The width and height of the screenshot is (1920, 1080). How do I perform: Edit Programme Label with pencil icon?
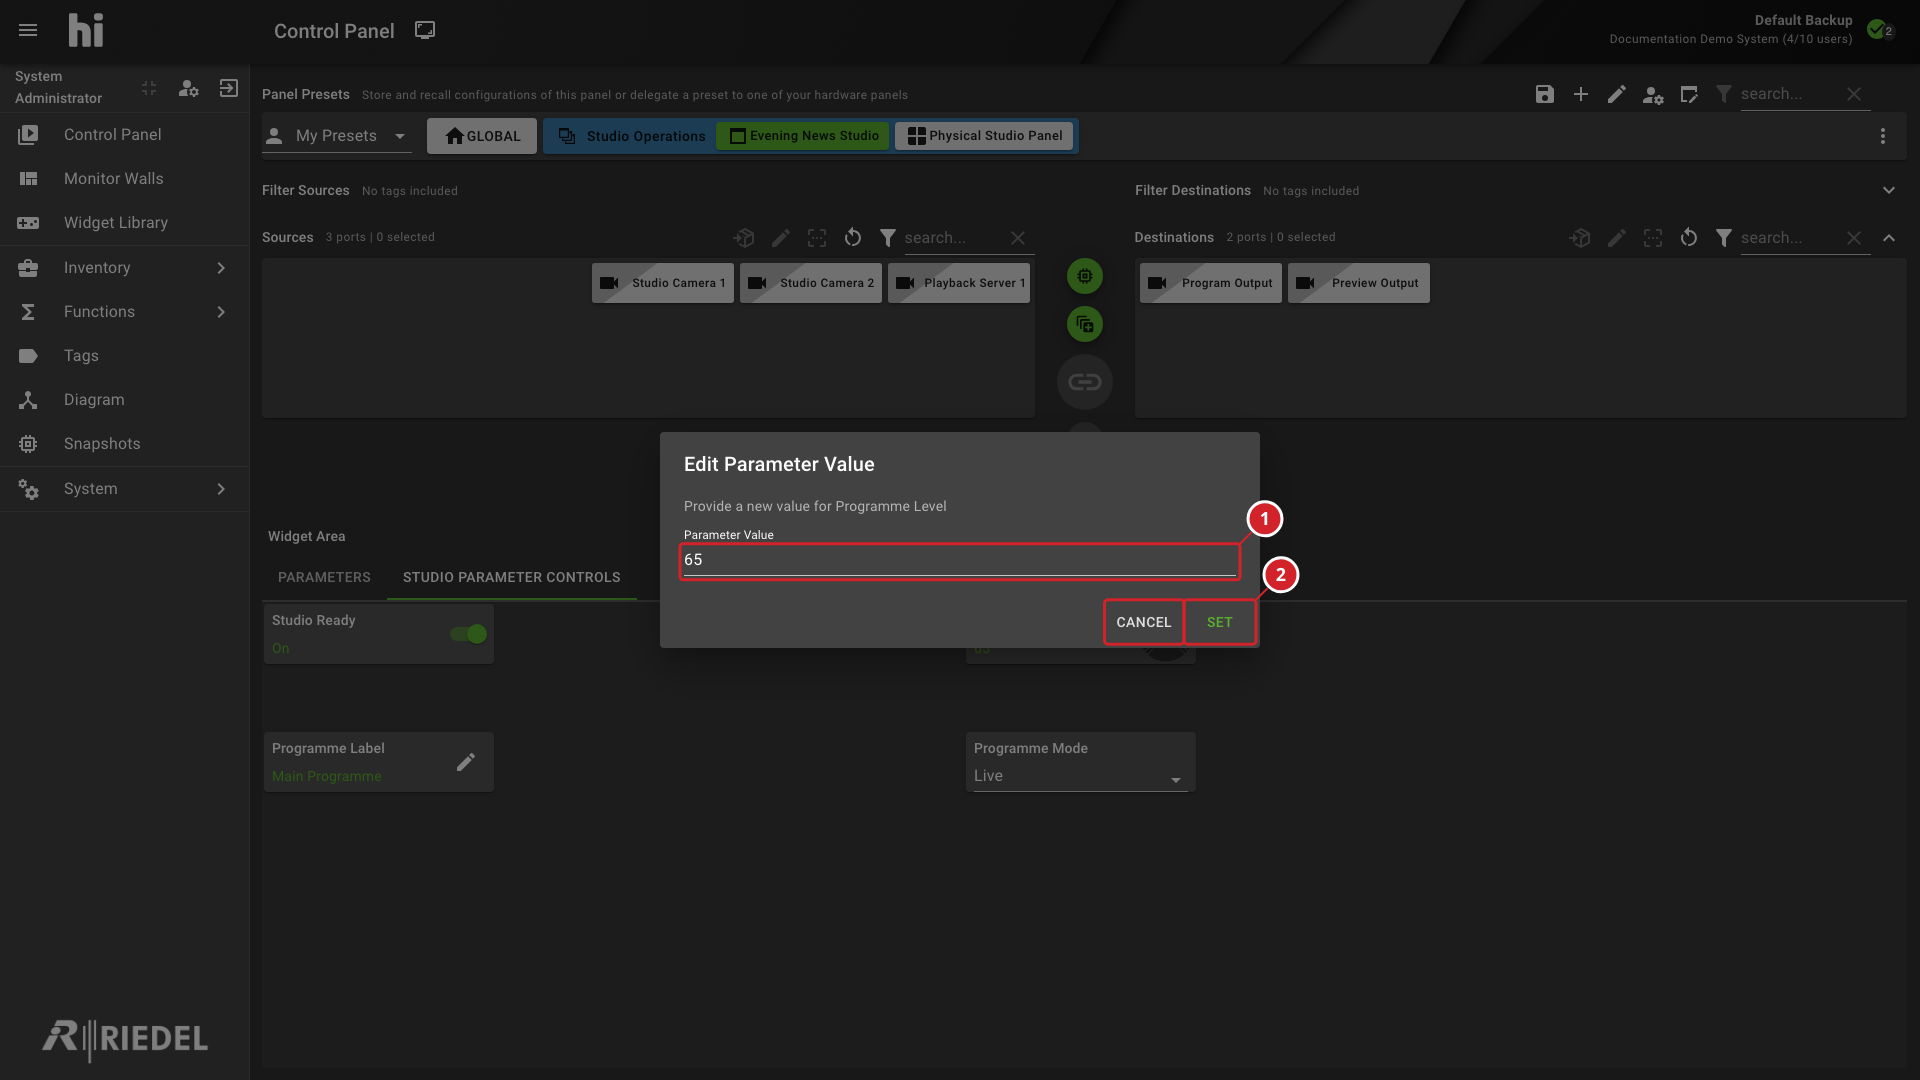(x=466, y=762)
